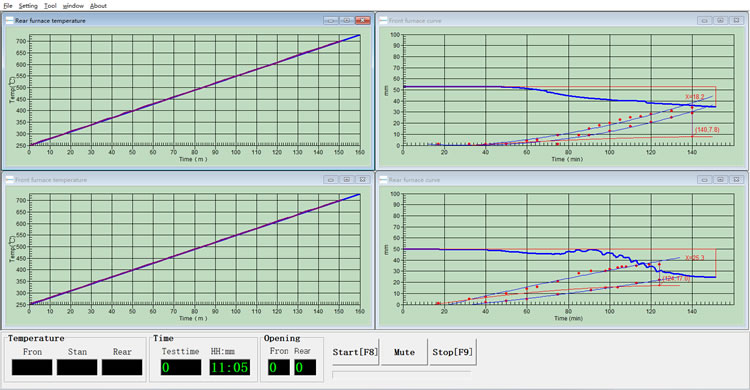Click the Front furnace temperature window icon

[x=9, y=179]
